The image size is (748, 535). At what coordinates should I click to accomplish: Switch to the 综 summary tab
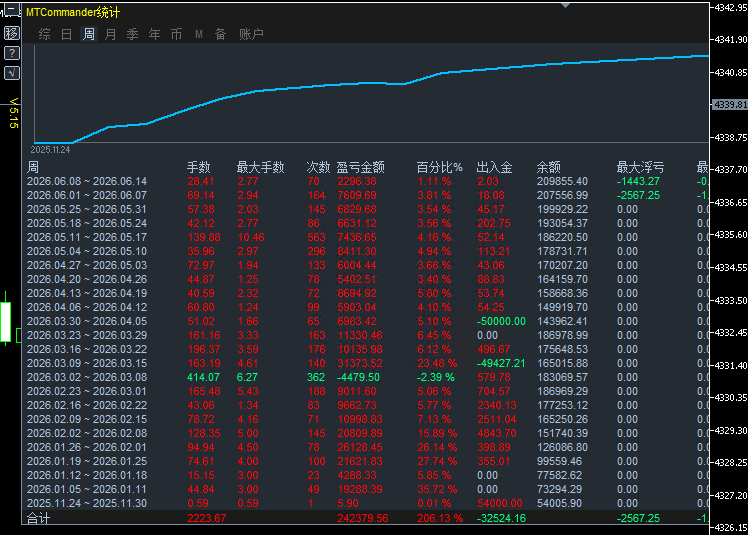[44, 34]
